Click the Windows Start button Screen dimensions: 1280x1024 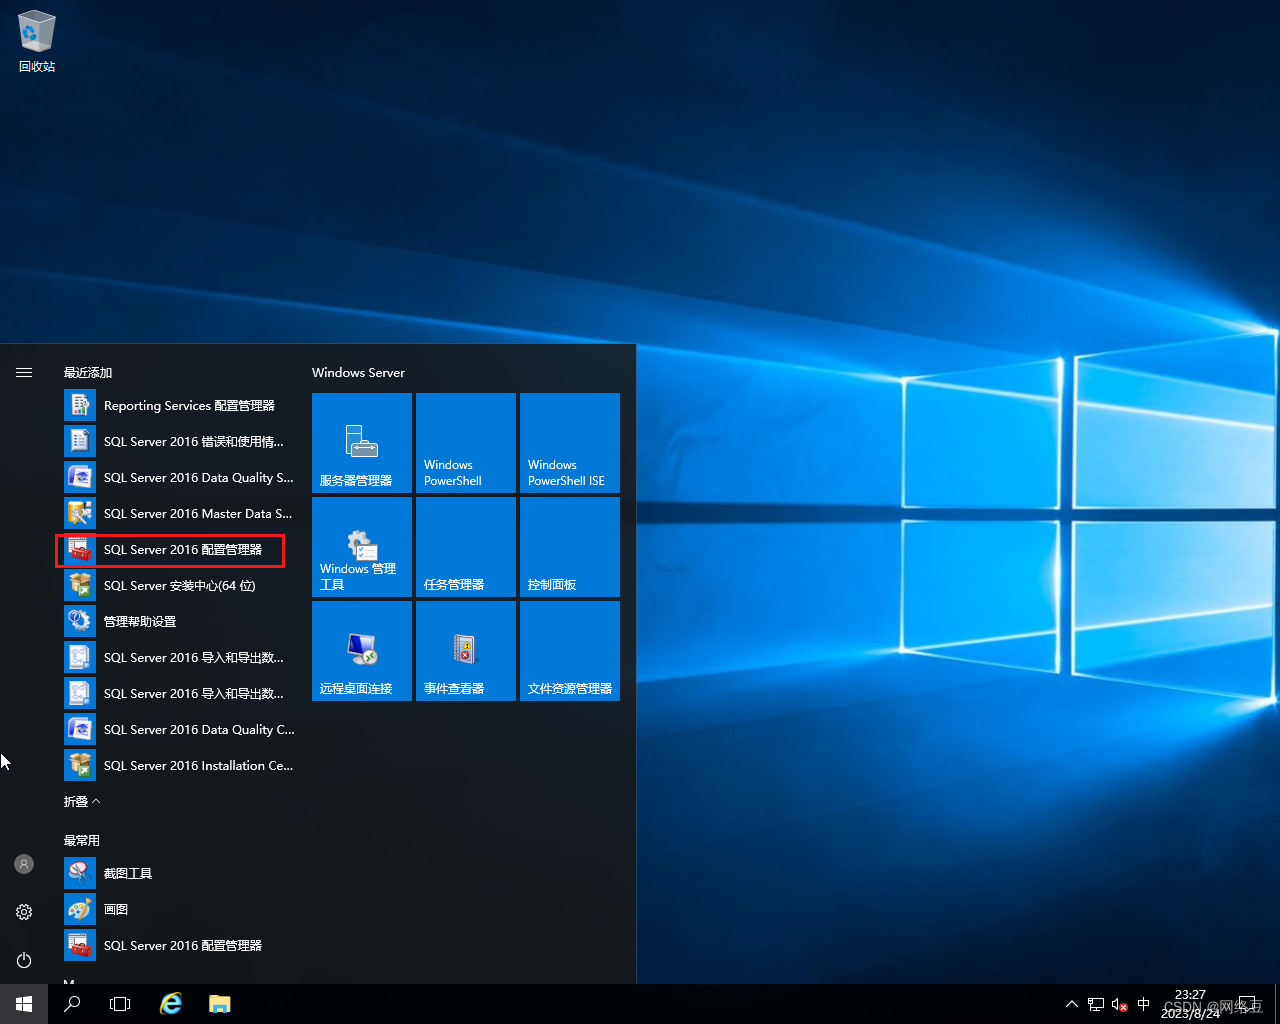click(x=24, y=1004)
